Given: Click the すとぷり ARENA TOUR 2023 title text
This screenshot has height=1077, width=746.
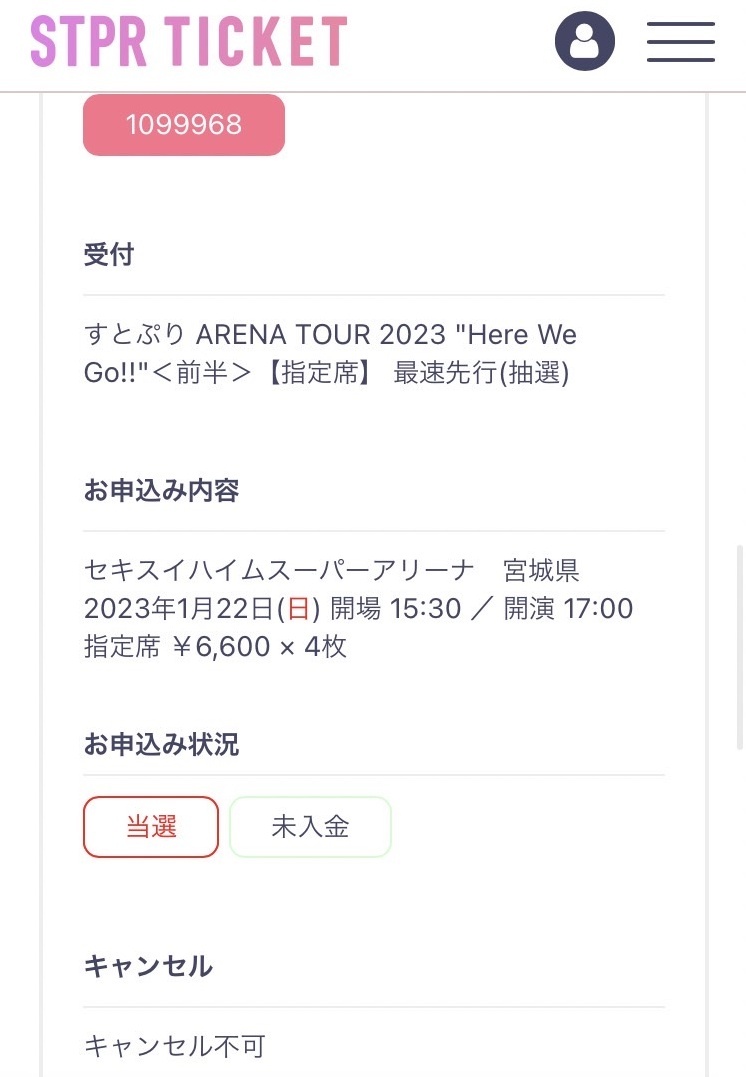Looking at the screenshot, I should 330,334.
